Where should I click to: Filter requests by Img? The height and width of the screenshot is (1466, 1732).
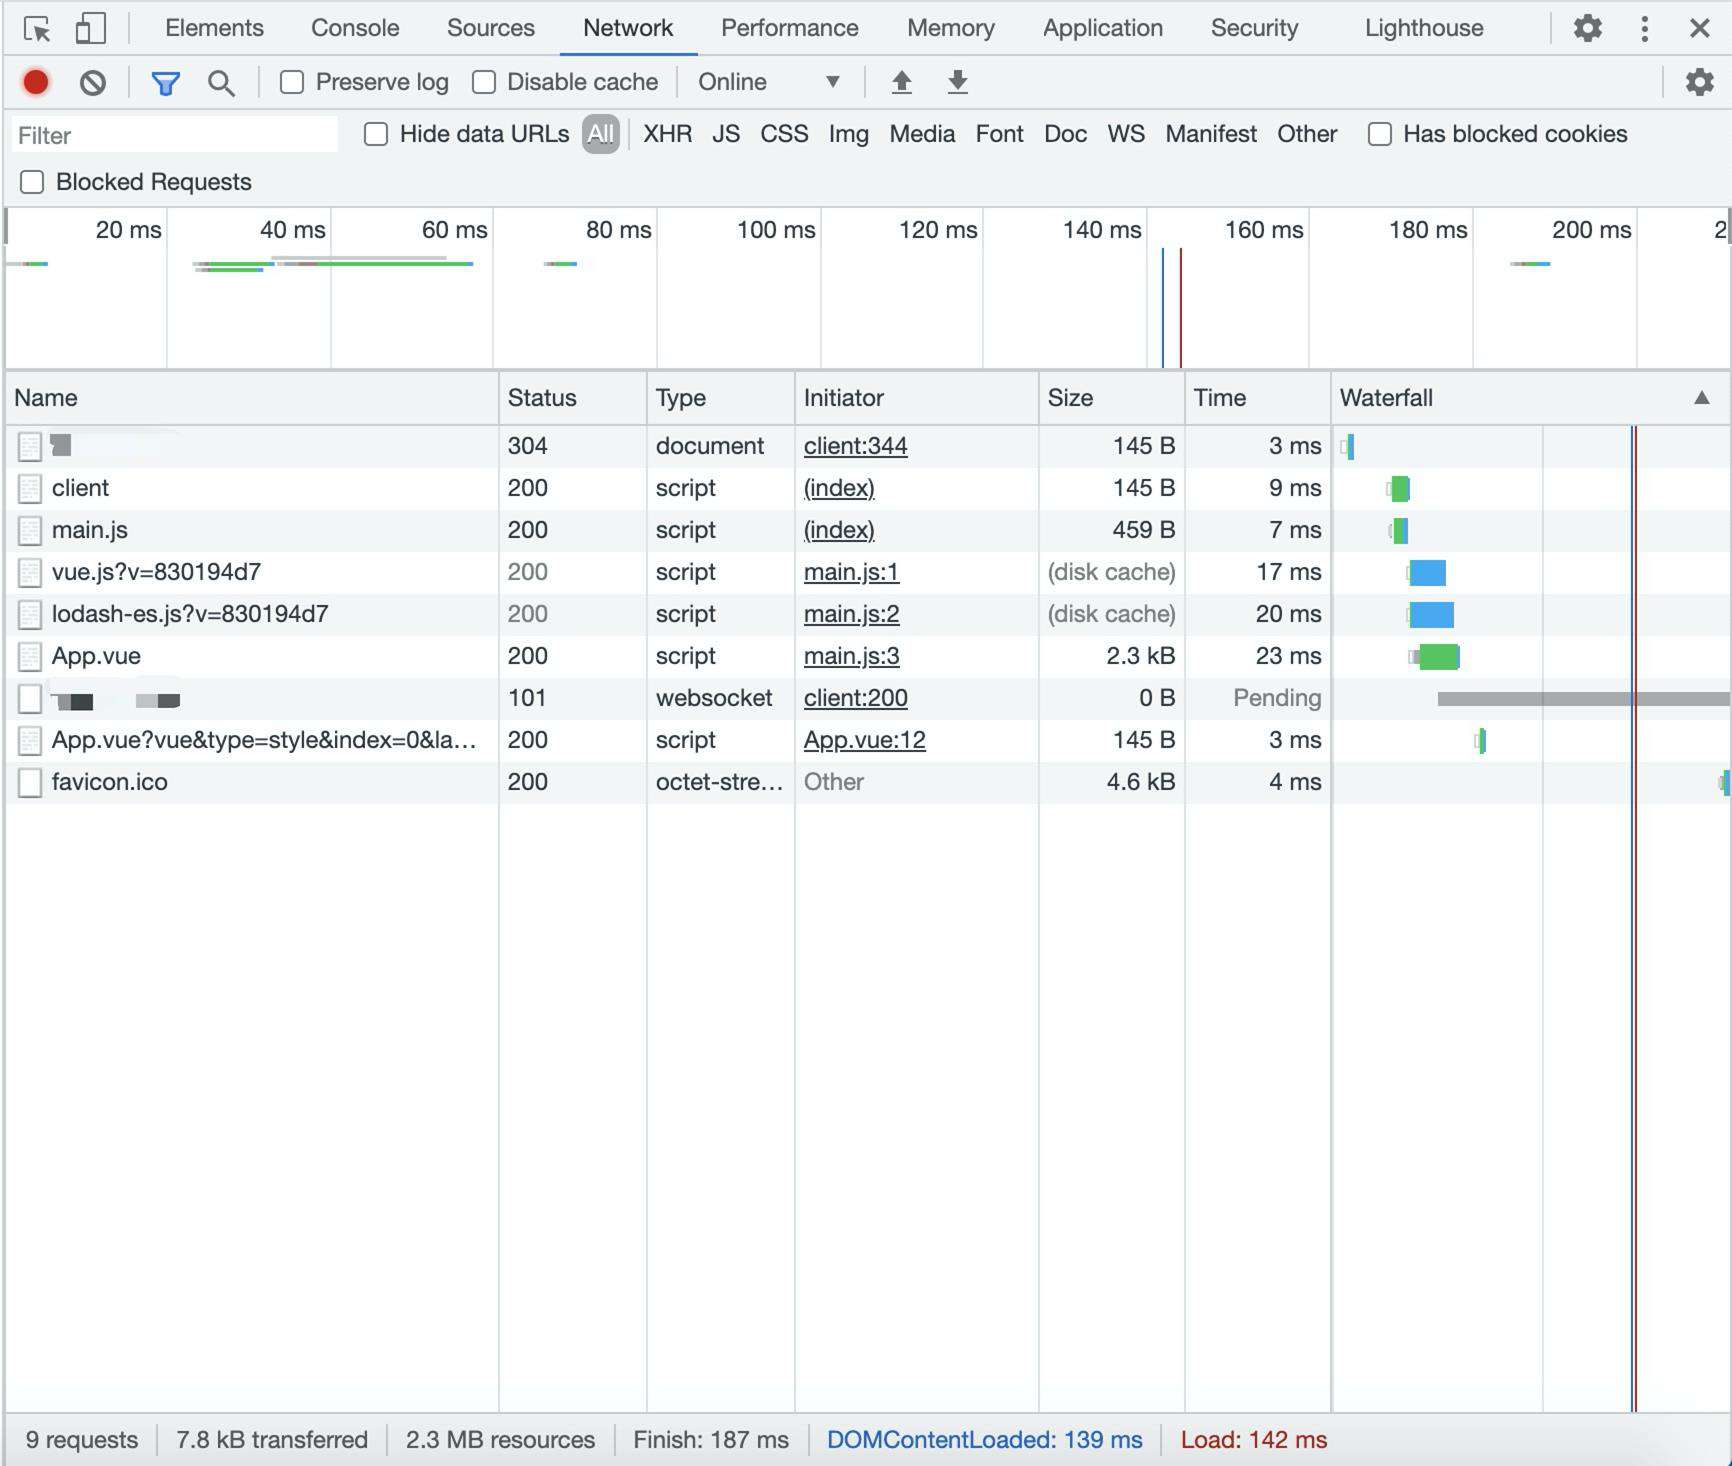[x=848, y=134]
